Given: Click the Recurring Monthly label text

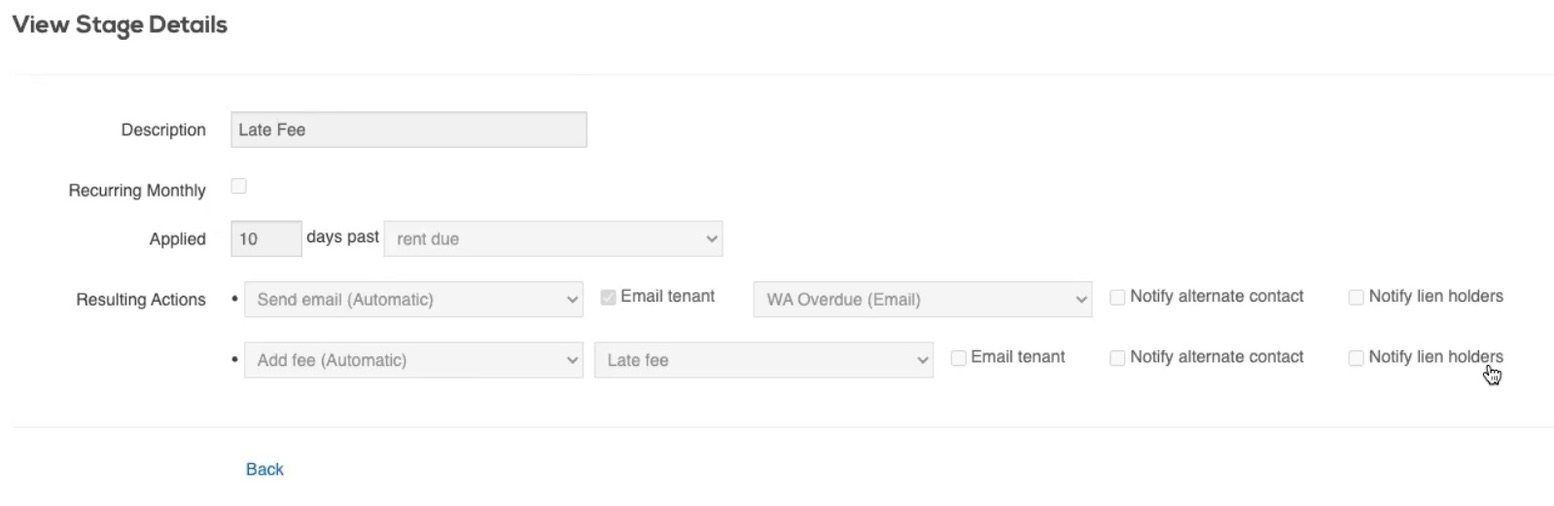Looking at the screenshot, I should click(x=137, y=190).
